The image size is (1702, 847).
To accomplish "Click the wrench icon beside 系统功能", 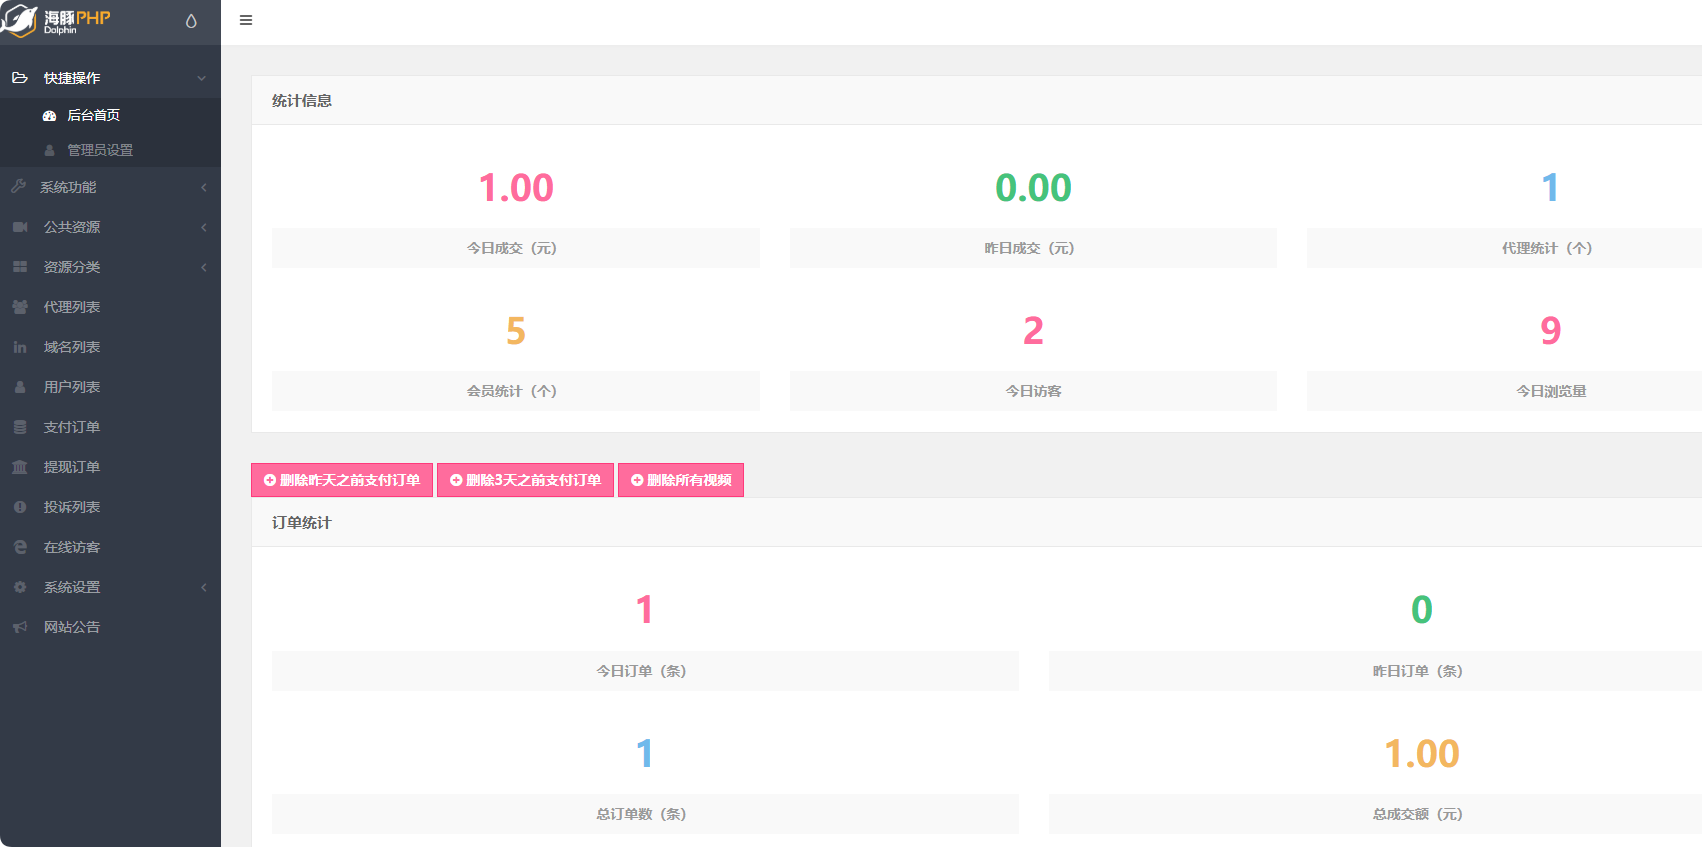I will 18,186.
